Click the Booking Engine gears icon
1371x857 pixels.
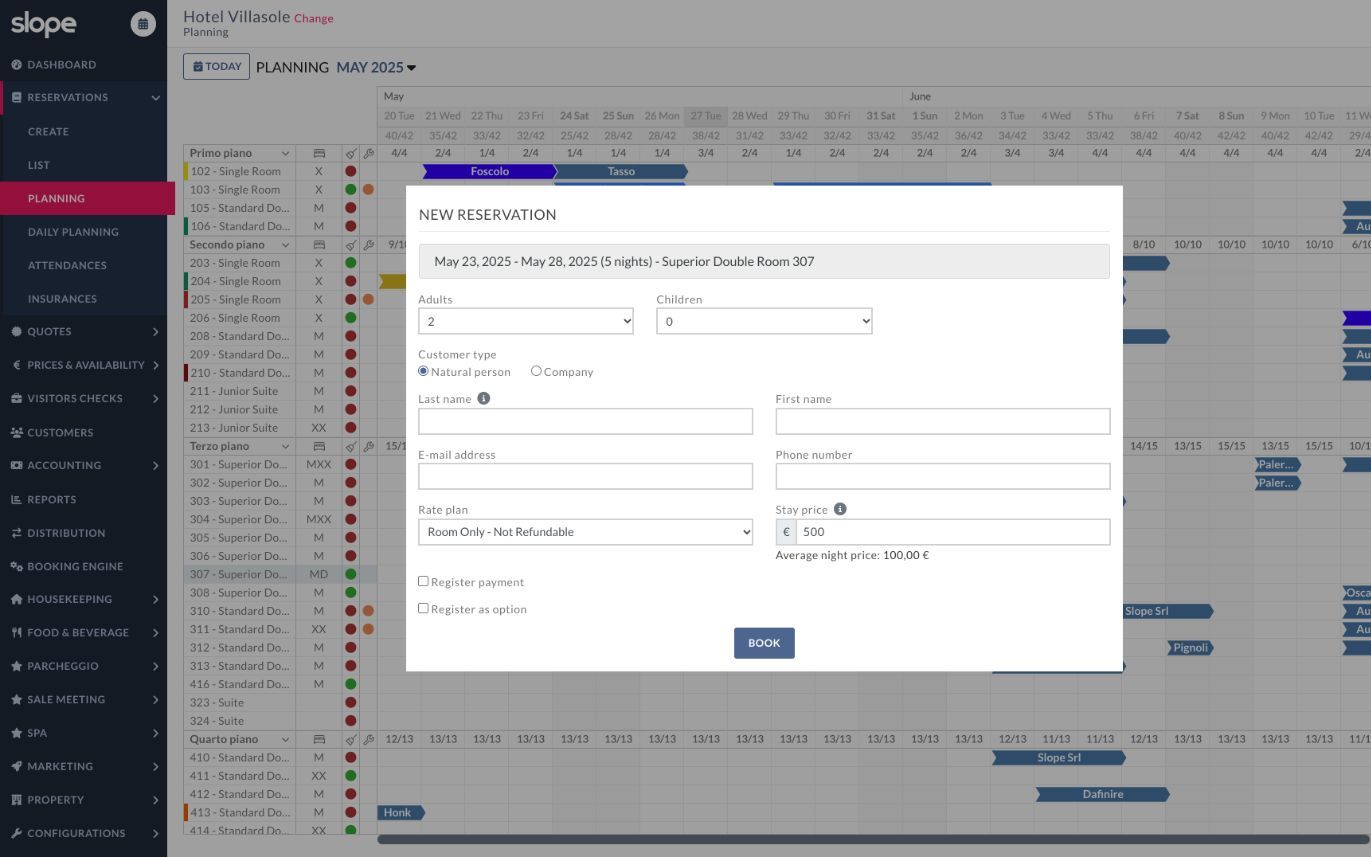[16, 567]
